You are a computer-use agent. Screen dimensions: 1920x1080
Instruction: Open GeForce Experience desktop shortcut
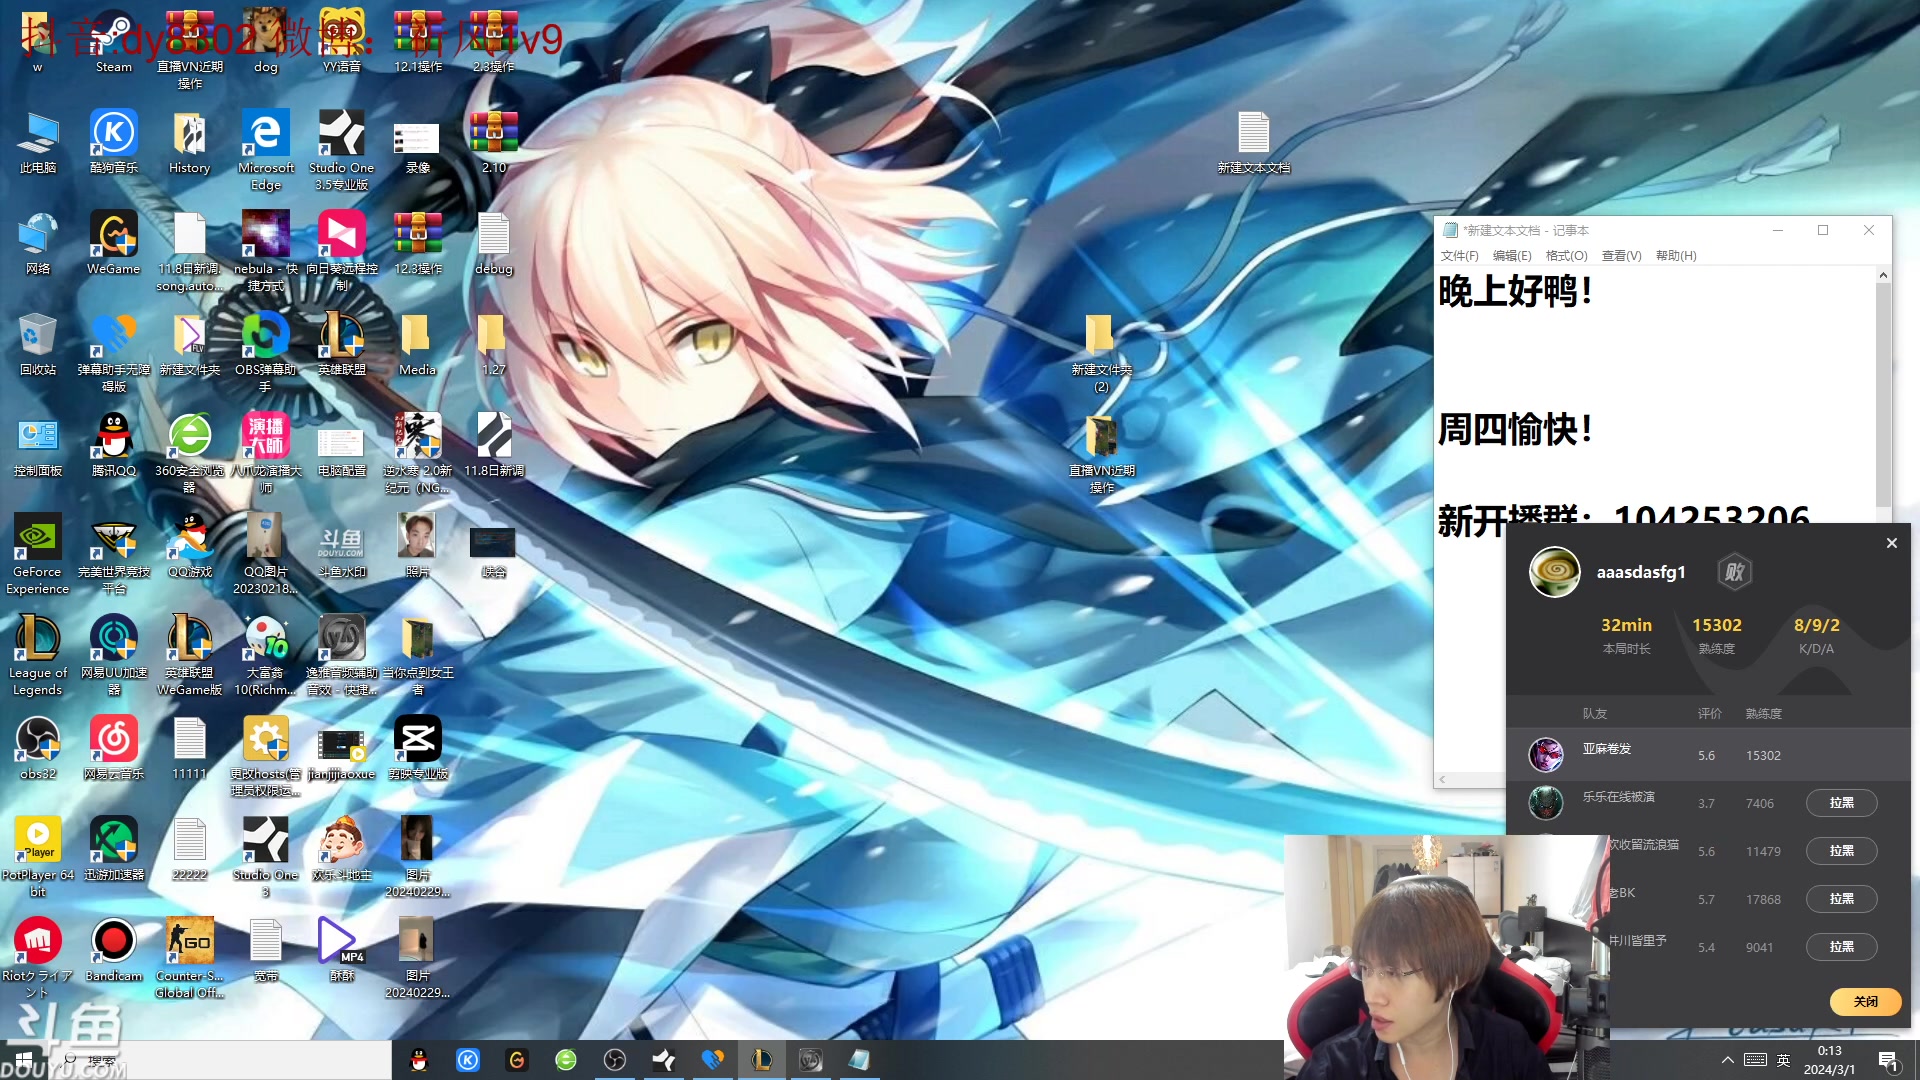(x=37, y=553)
